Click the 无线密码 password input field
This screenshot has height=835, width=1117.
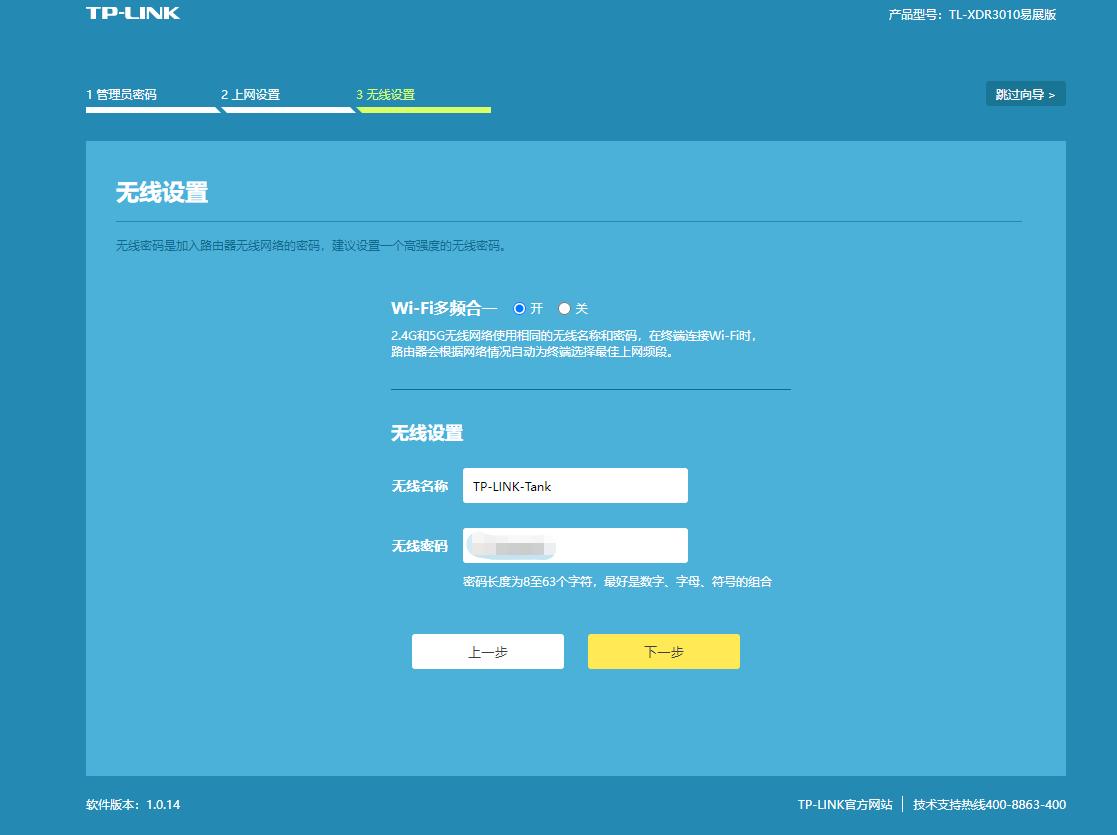pos(575,545)
